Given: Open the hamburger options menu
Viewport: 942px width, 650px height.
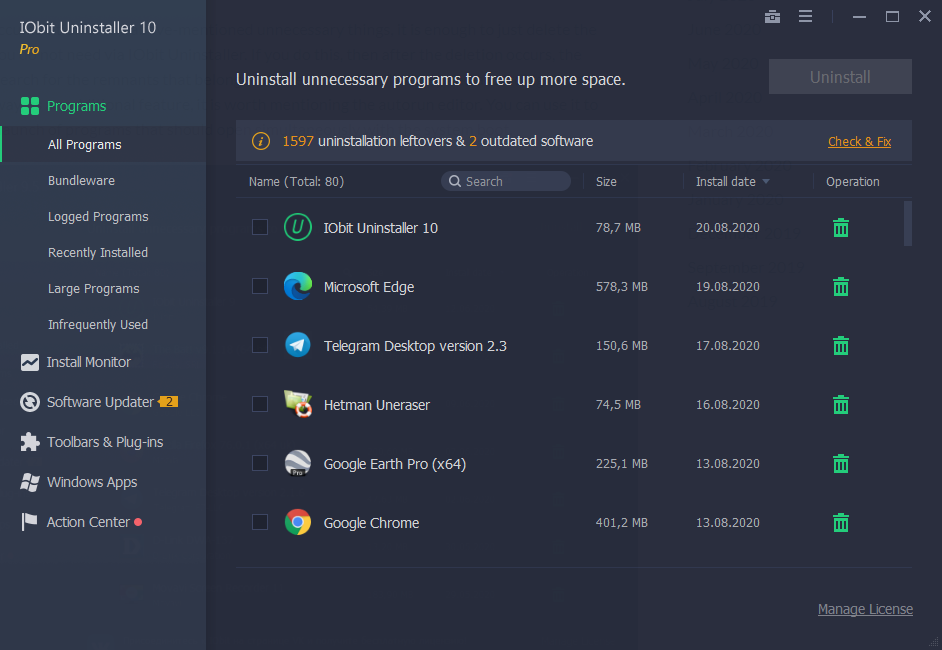Looking at the screenshot, I should tap(805, 16).
